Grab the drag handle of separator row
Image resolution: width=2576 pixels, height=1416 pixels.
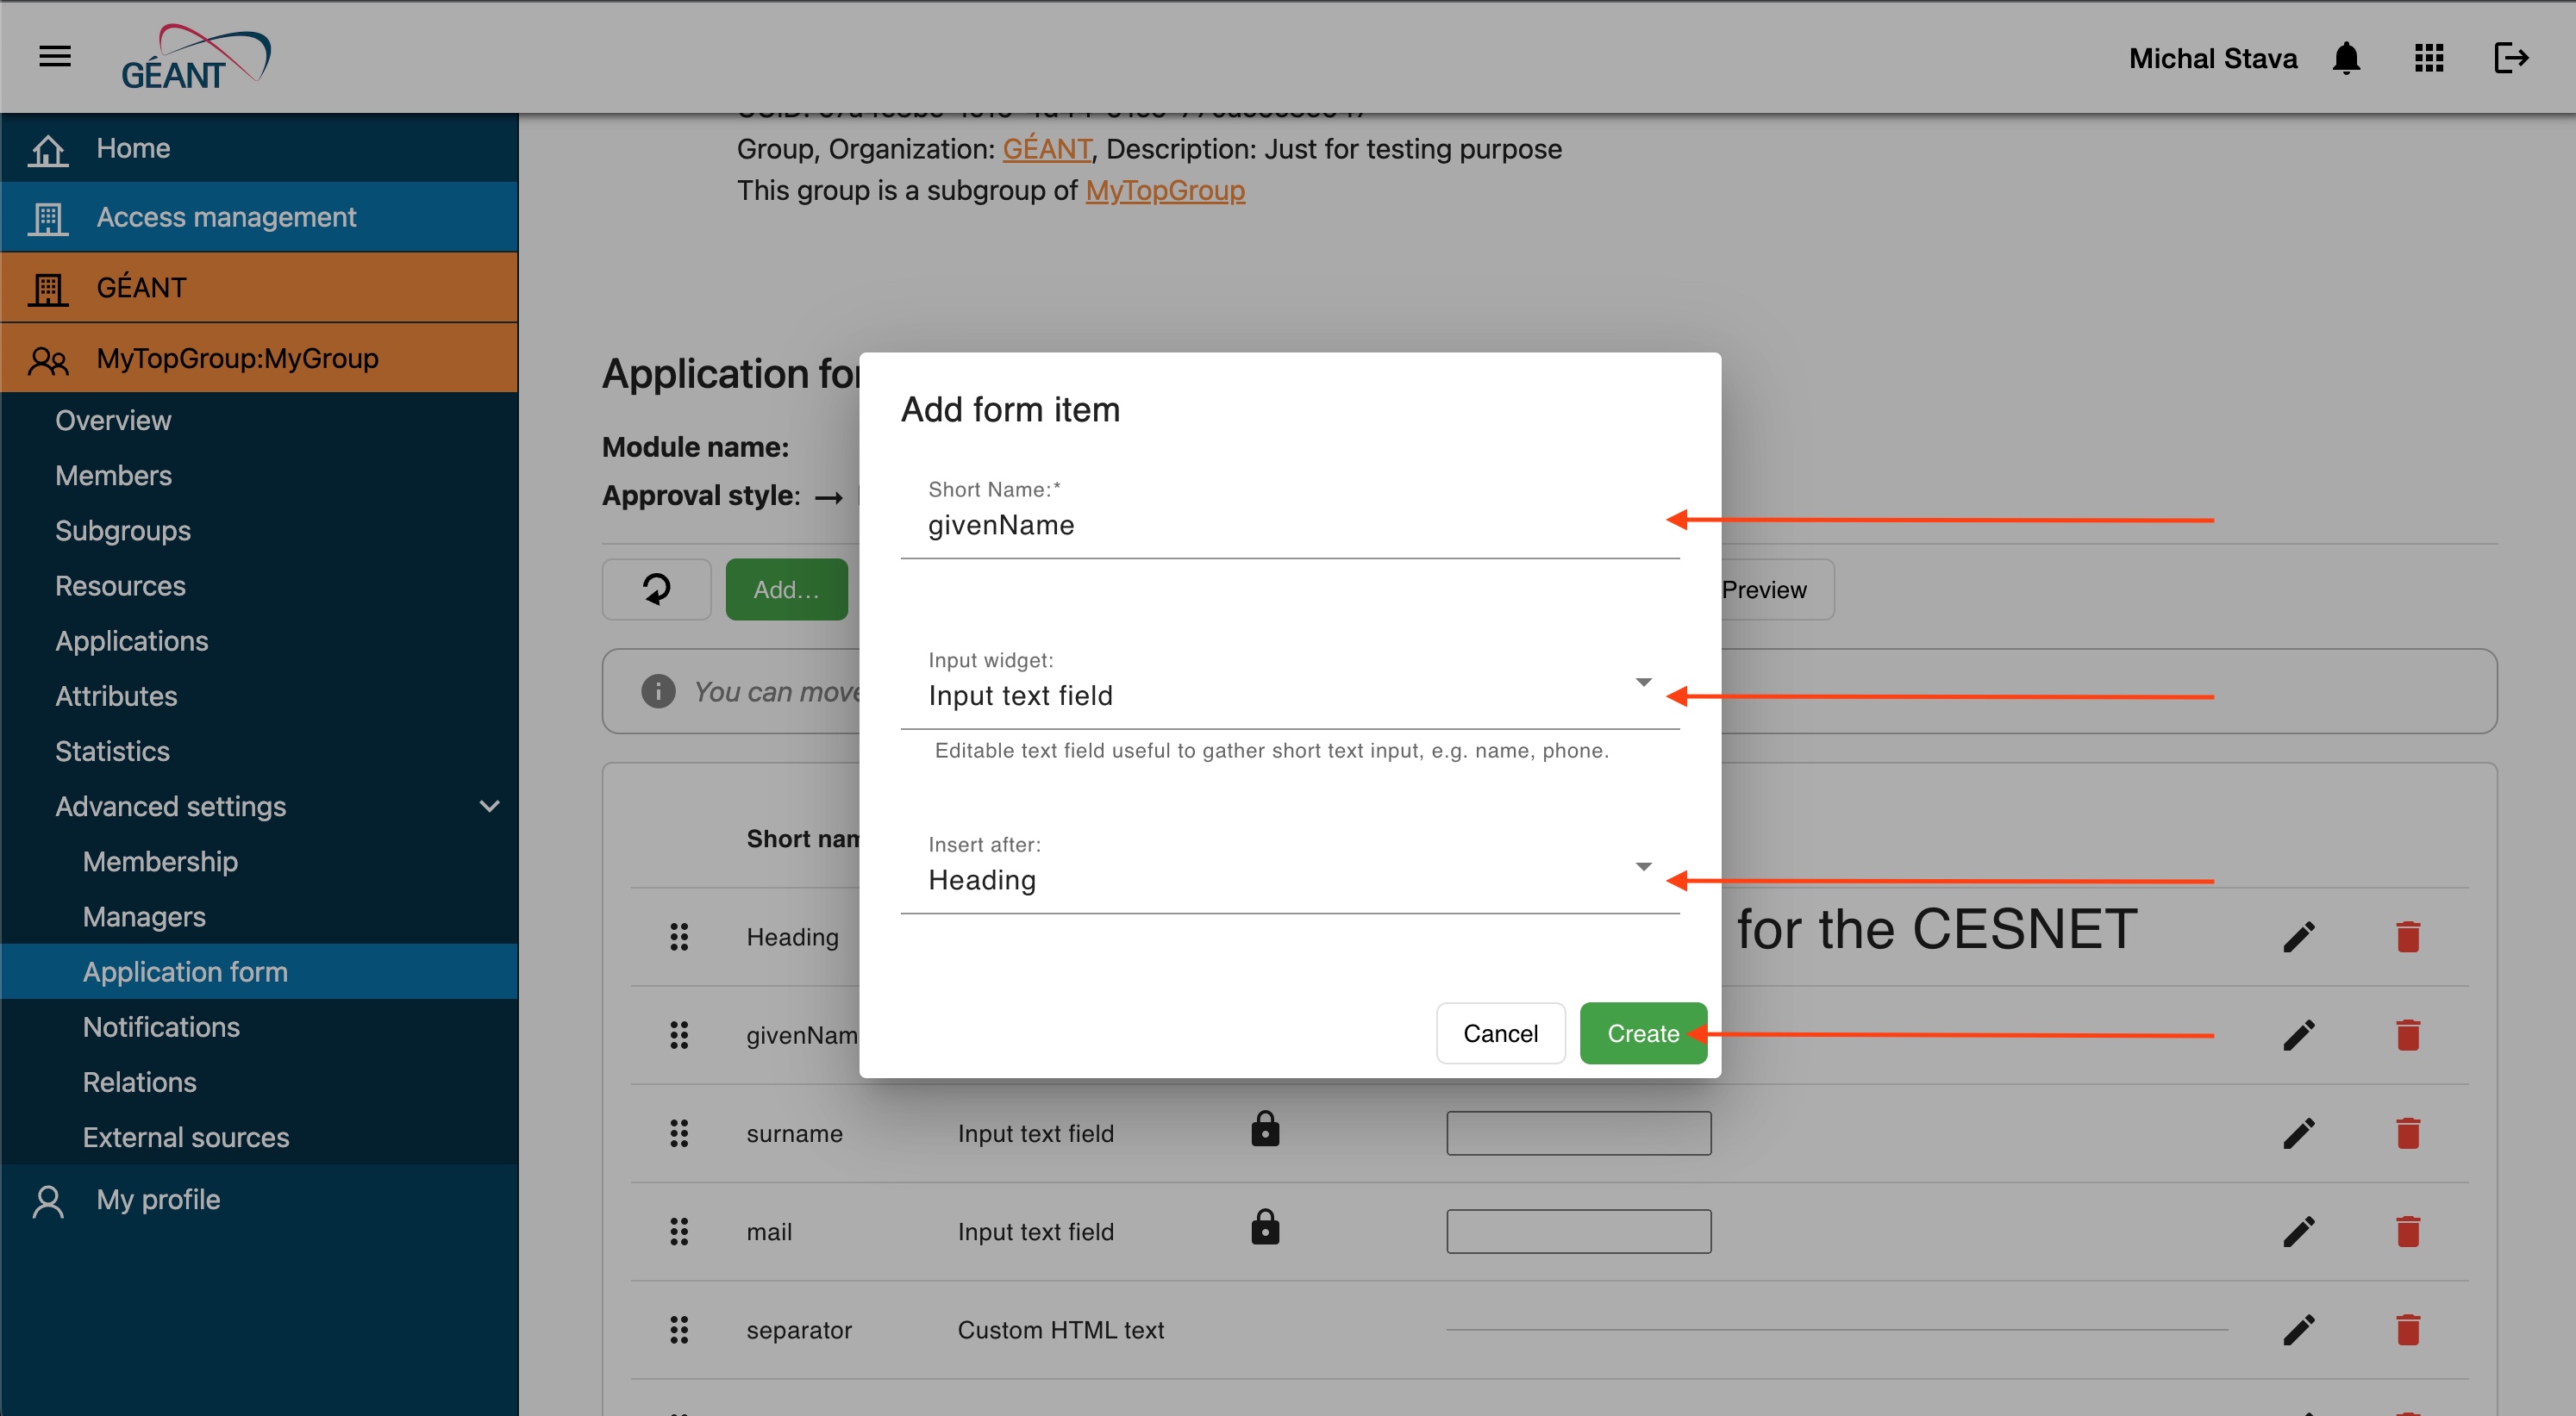click(x=679, y=1330)
